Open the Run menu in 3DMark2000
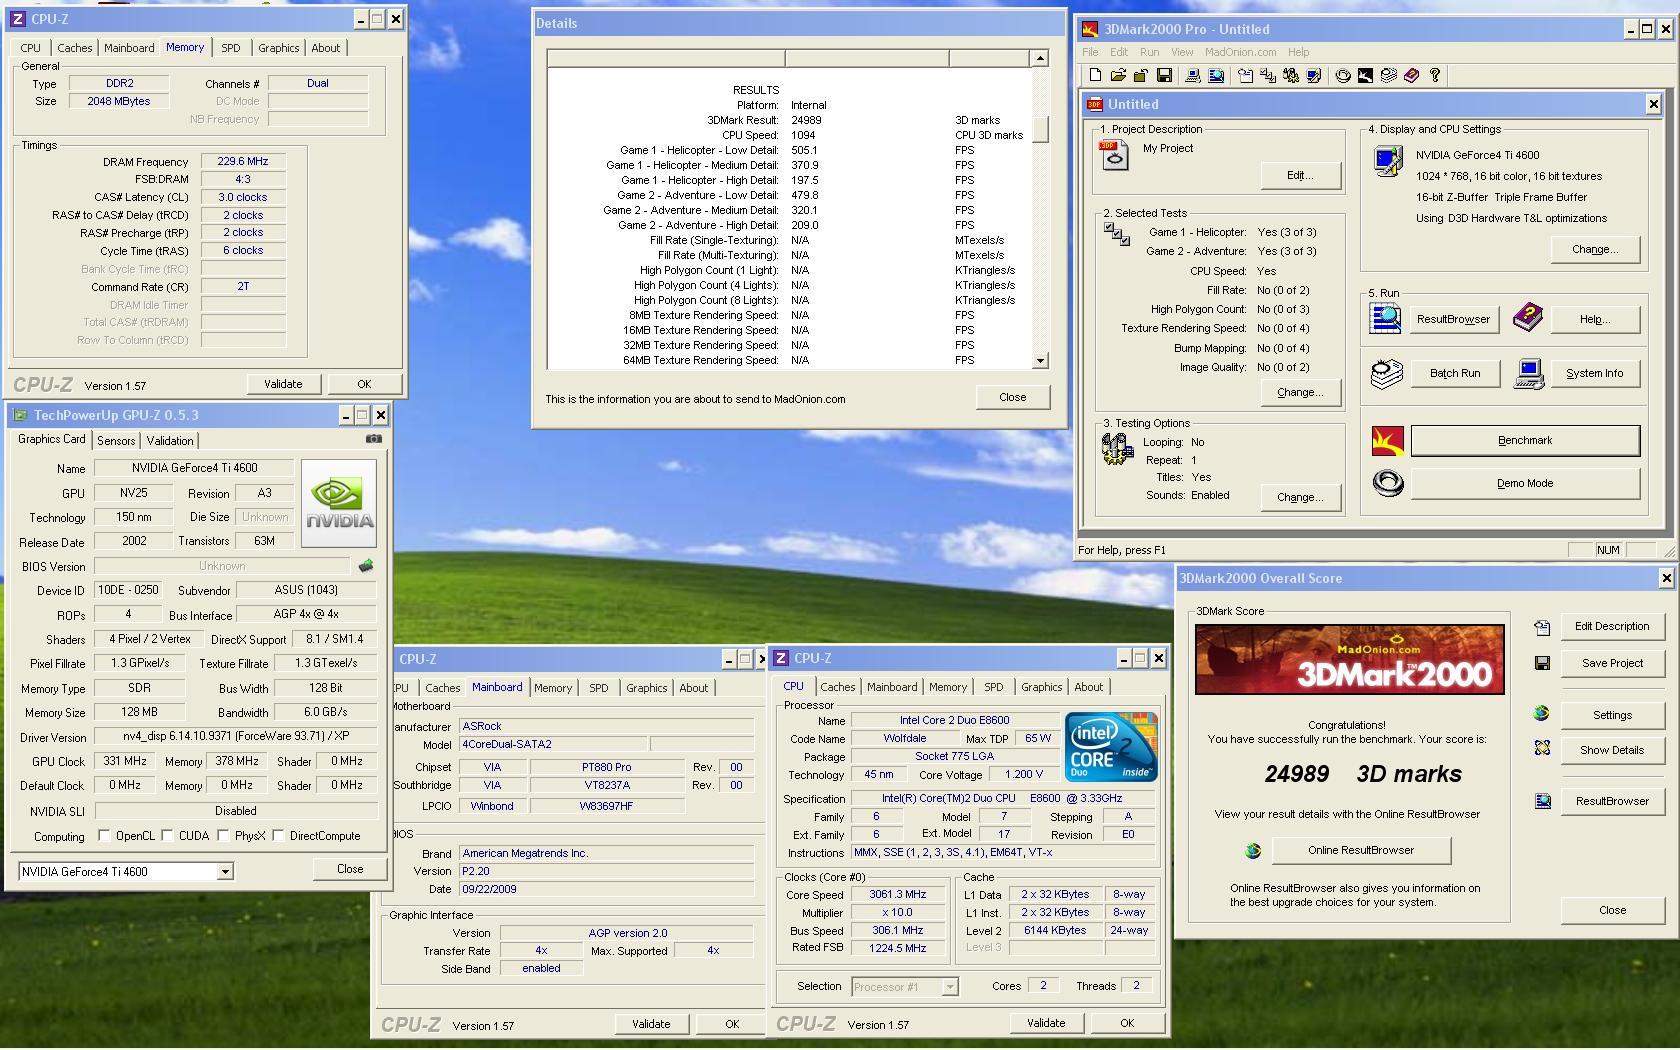 [1150, 52]
